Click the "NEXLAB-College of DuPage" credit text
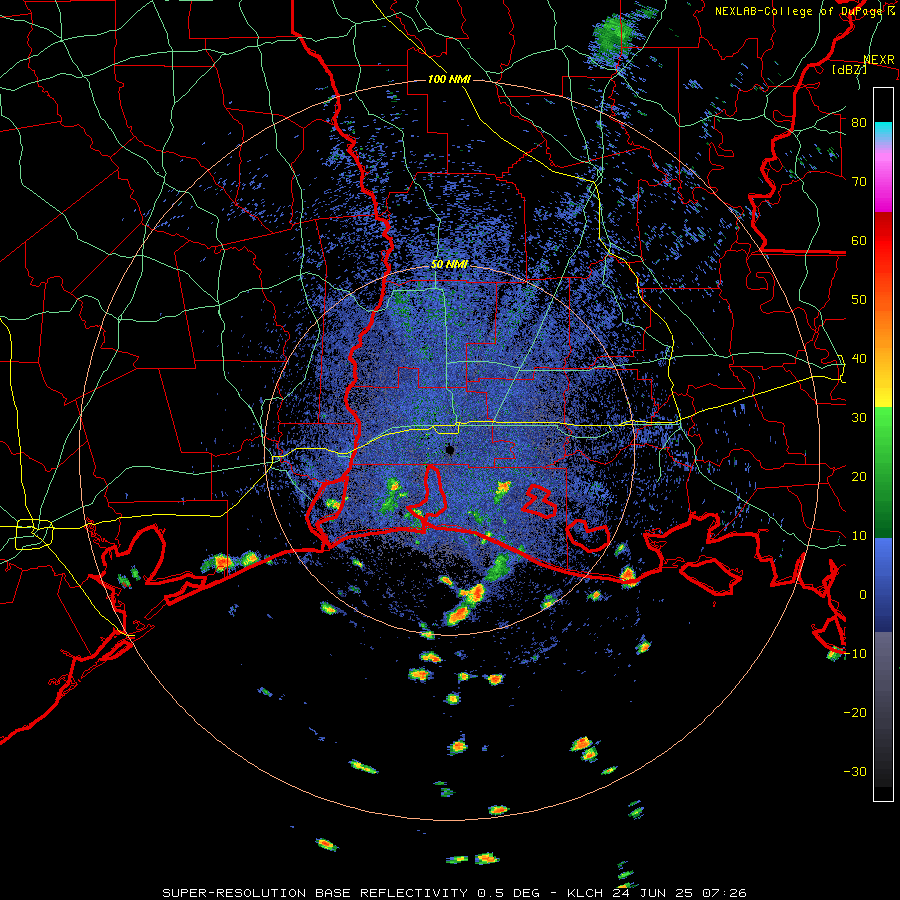The width and height of the screenshot is (900, 900). (800, 11)
